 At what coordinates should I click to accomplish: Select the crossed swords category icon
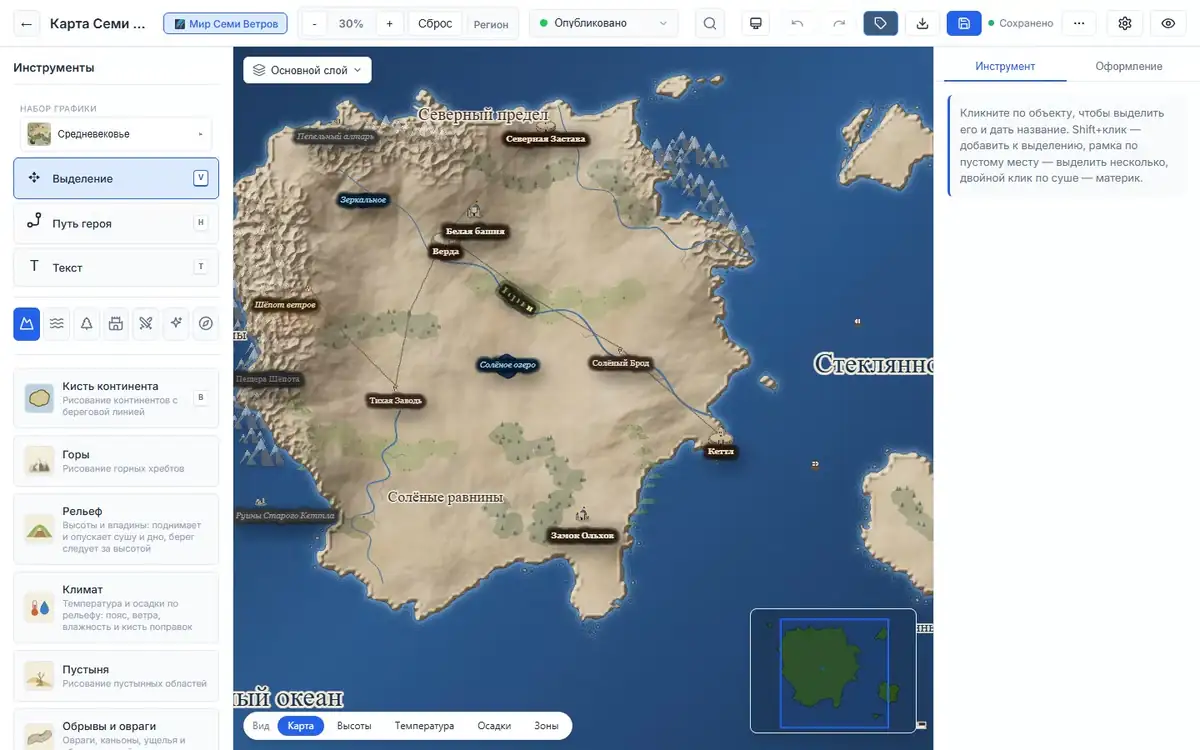pos(146,323)
